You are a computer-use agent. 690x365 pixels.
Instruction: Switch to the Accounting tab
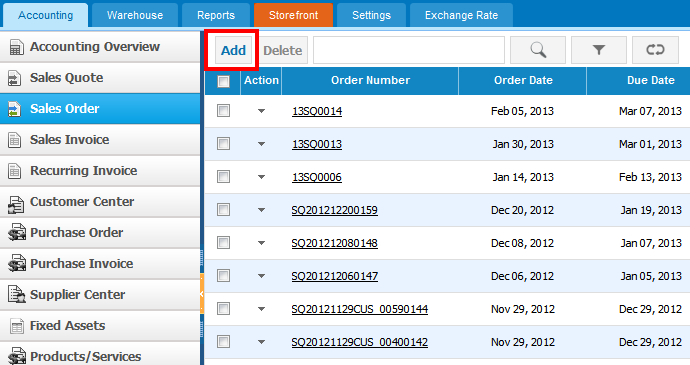[x=45, y=15]
